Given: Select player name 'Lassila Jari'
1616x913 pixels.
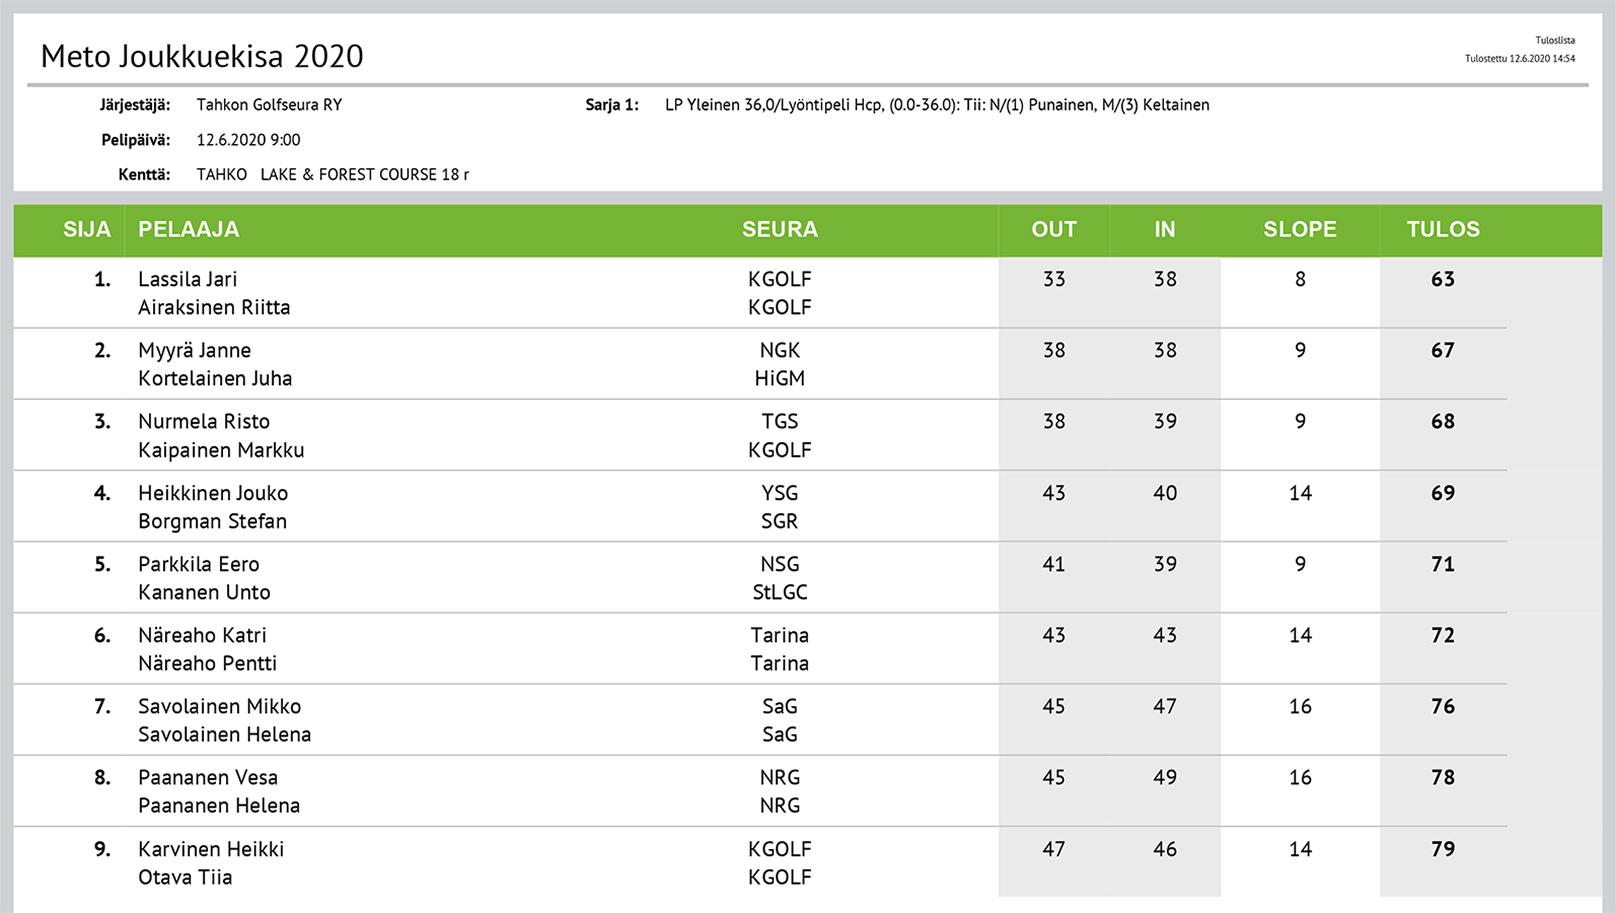Looking at the screenshot, I should 188,279.
